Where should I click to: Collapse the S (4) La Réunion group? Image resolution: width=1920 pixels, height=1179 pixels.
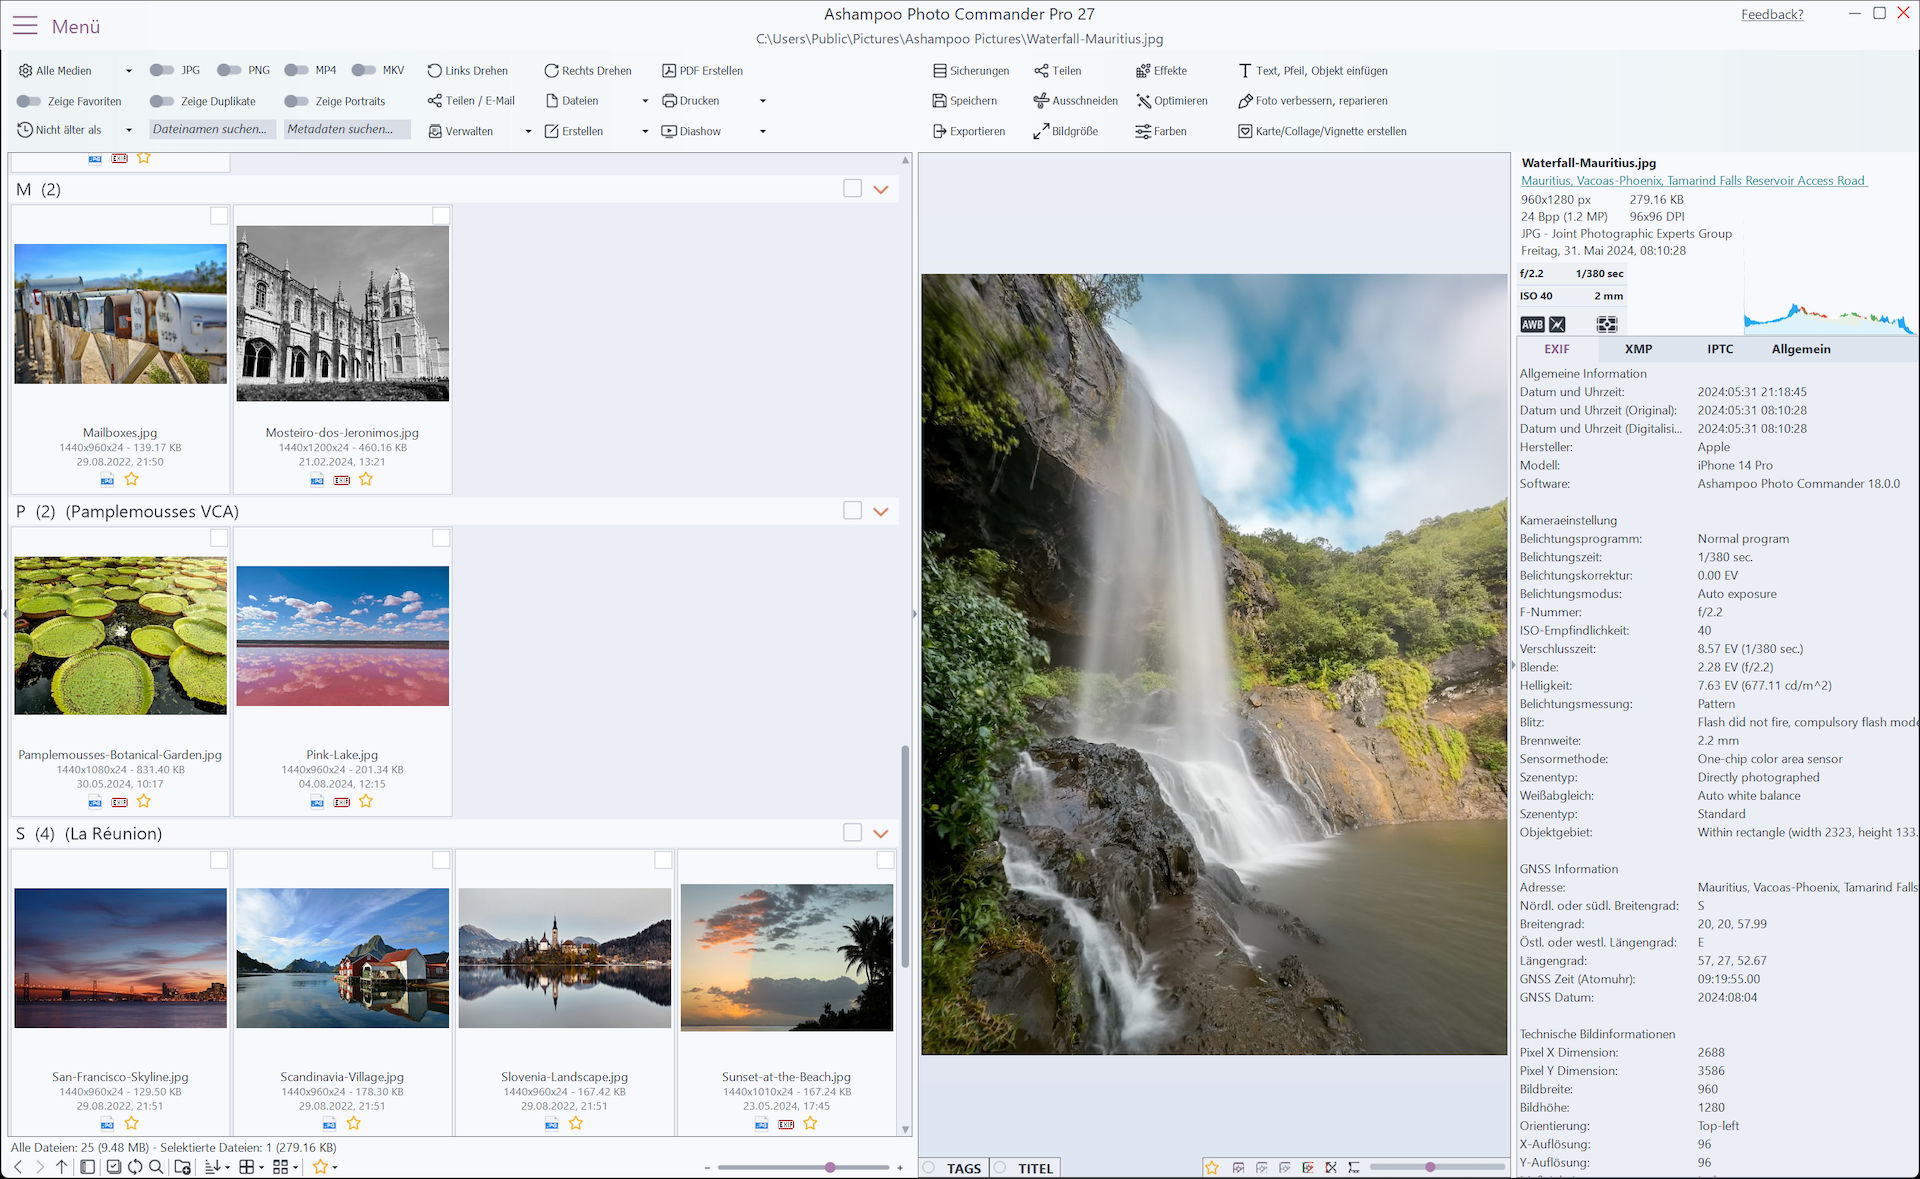pos(881,833)
